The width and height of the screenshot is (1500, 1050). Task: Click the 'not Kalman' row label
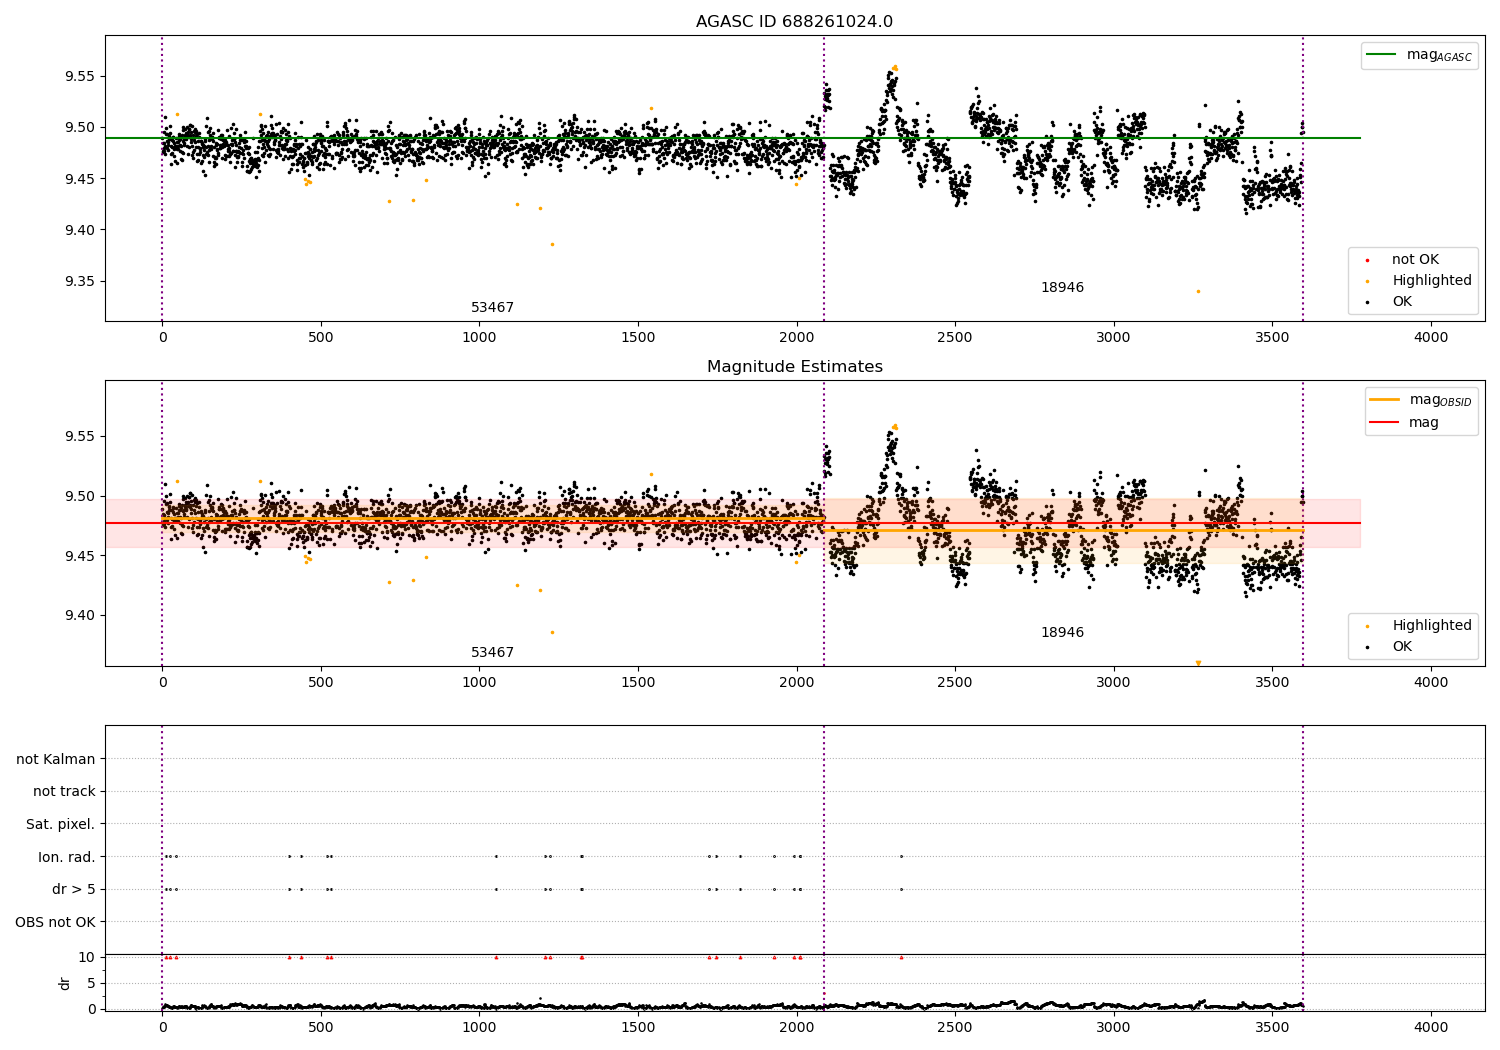pyautogui.click(x=56, y=759)
